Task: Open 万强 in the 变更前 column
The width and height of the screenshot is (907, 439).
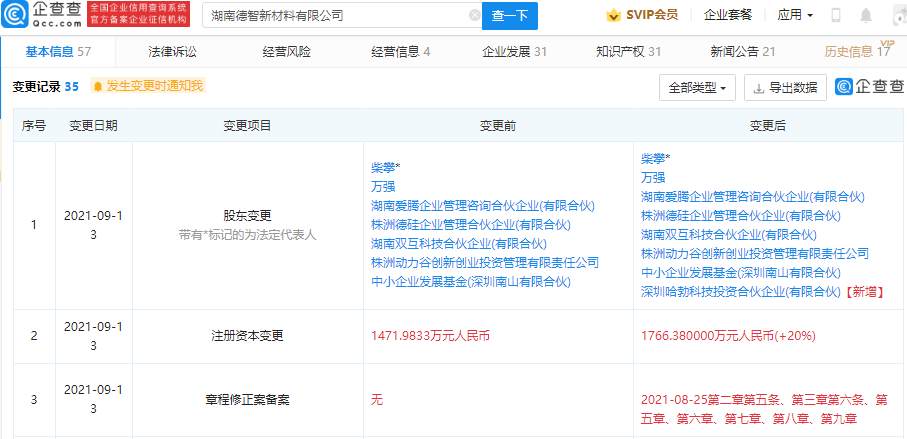Action: coord(382,187)
